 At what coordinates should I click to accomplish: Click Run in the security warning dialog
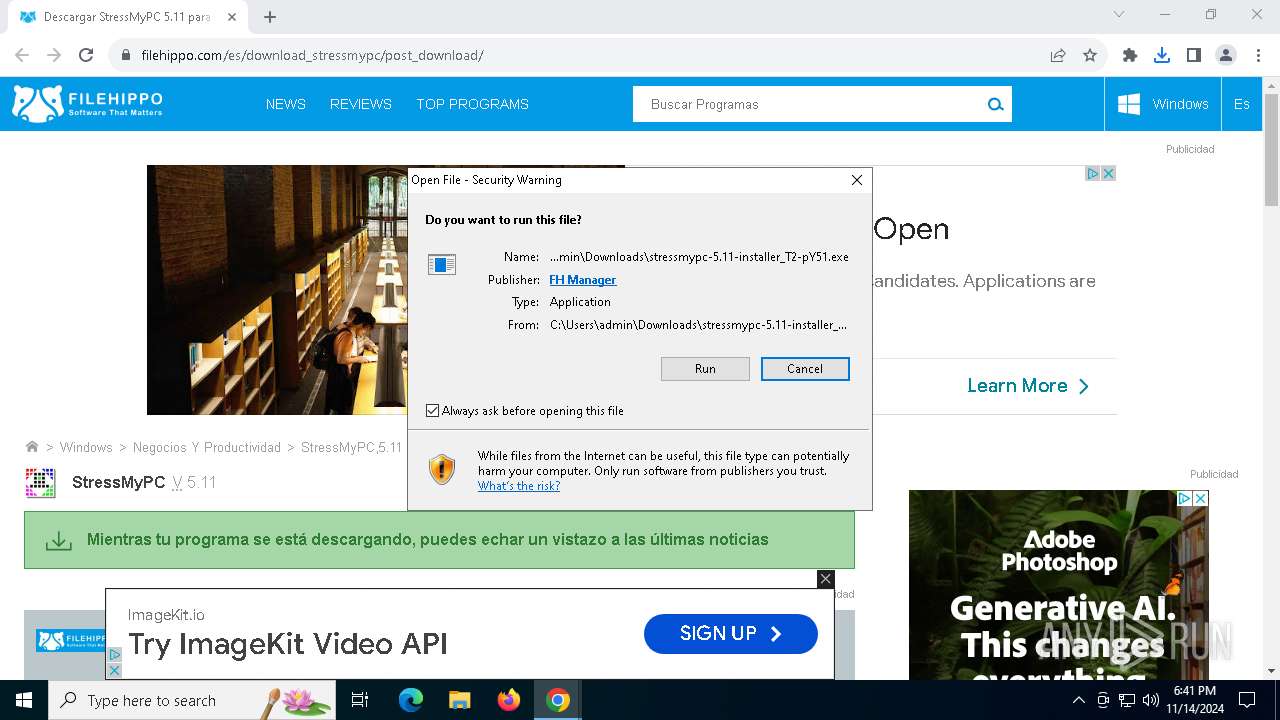coord(705,369)
